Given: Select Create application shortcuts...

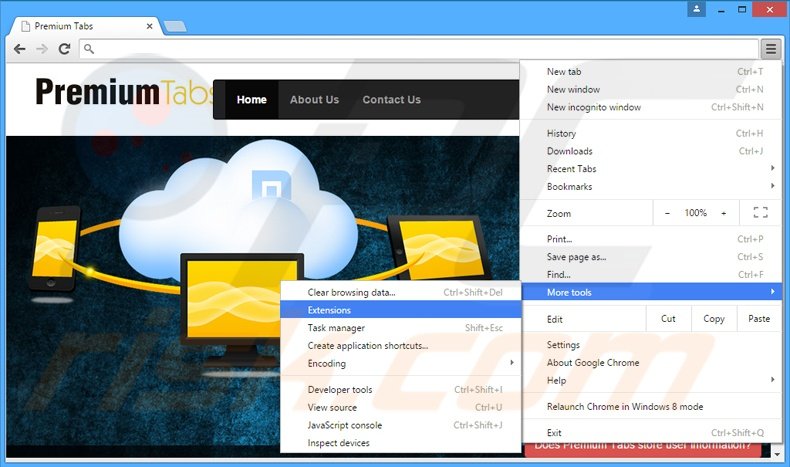Looking at the screenshot, I should pos(401,346).
